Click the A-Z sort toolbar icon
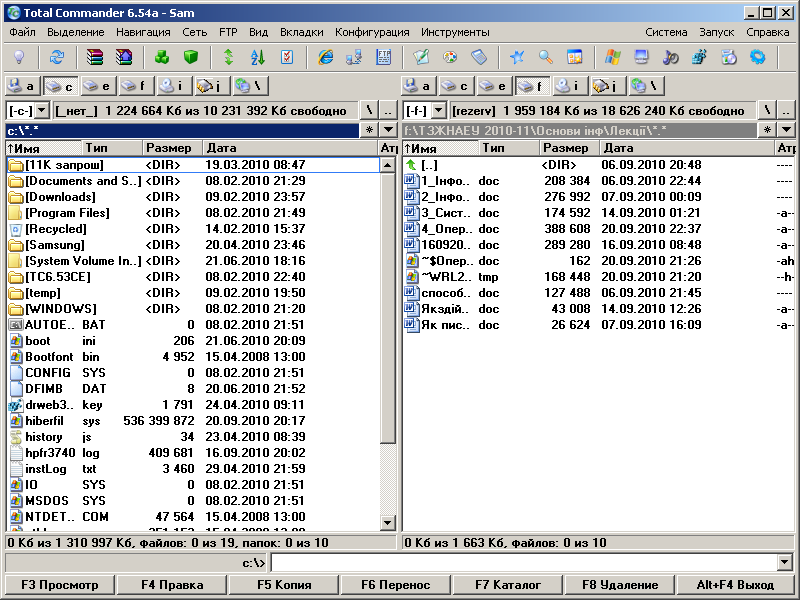The width and height of the screenshot is (800, 600). coord(258,57)
